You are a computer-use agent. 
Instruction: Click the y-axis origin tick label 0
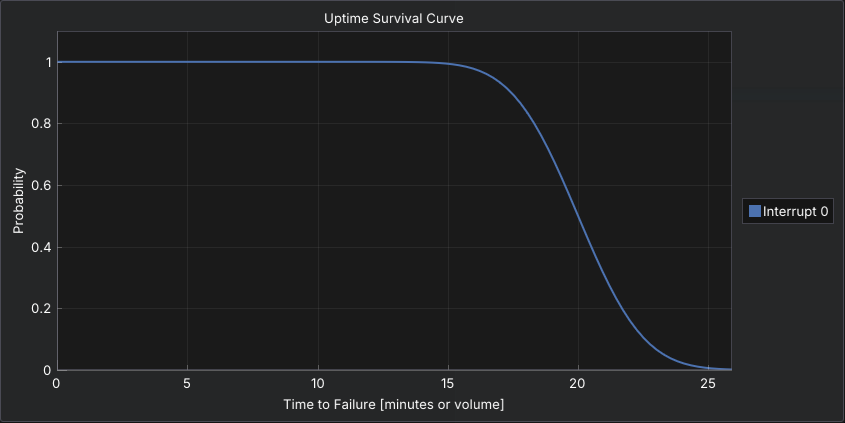click(46, 370)
